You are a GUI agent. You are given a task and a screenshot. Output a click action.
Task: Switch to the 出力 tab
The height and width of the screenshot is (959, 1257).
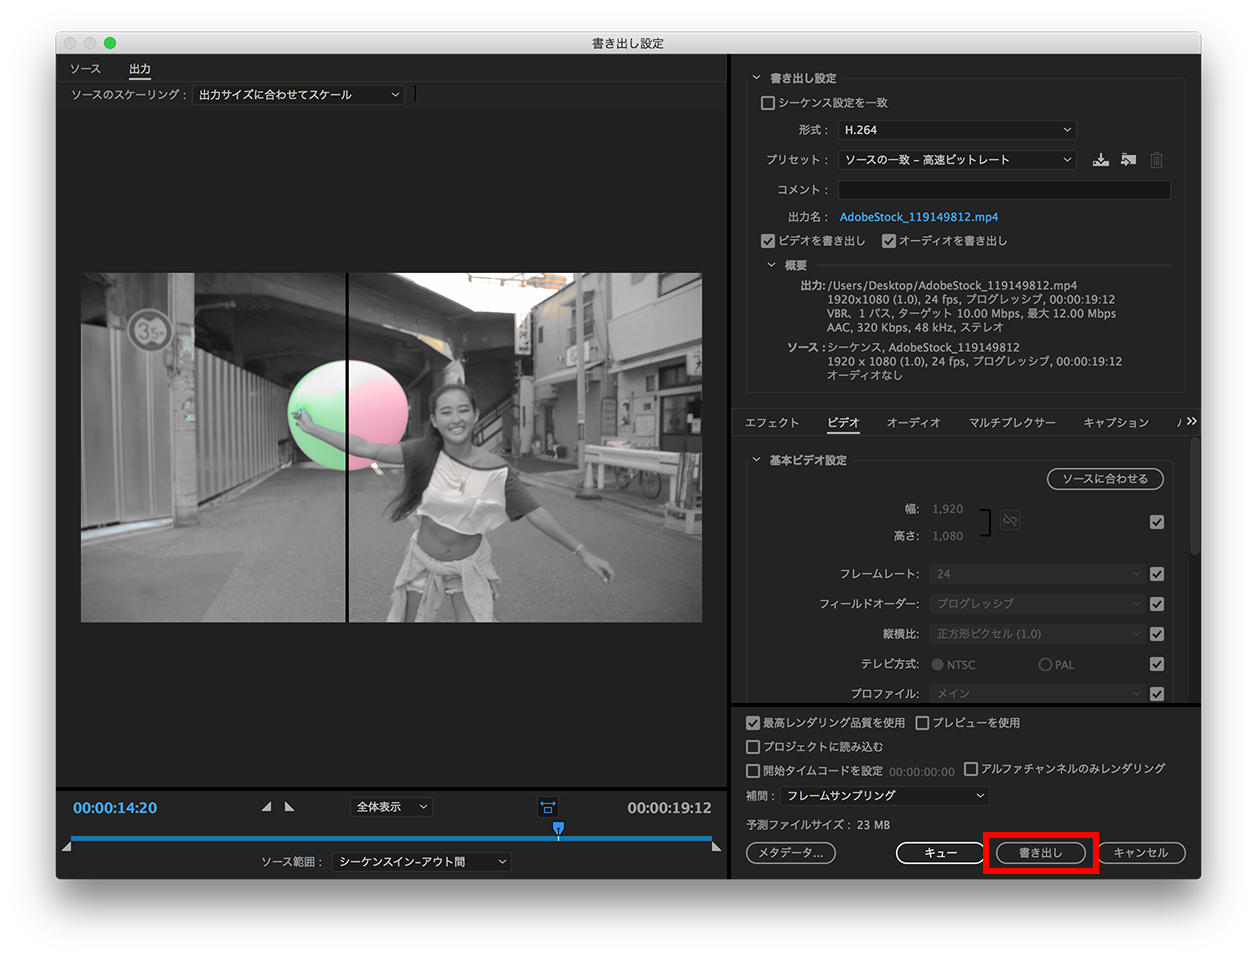tap(140, 69)
